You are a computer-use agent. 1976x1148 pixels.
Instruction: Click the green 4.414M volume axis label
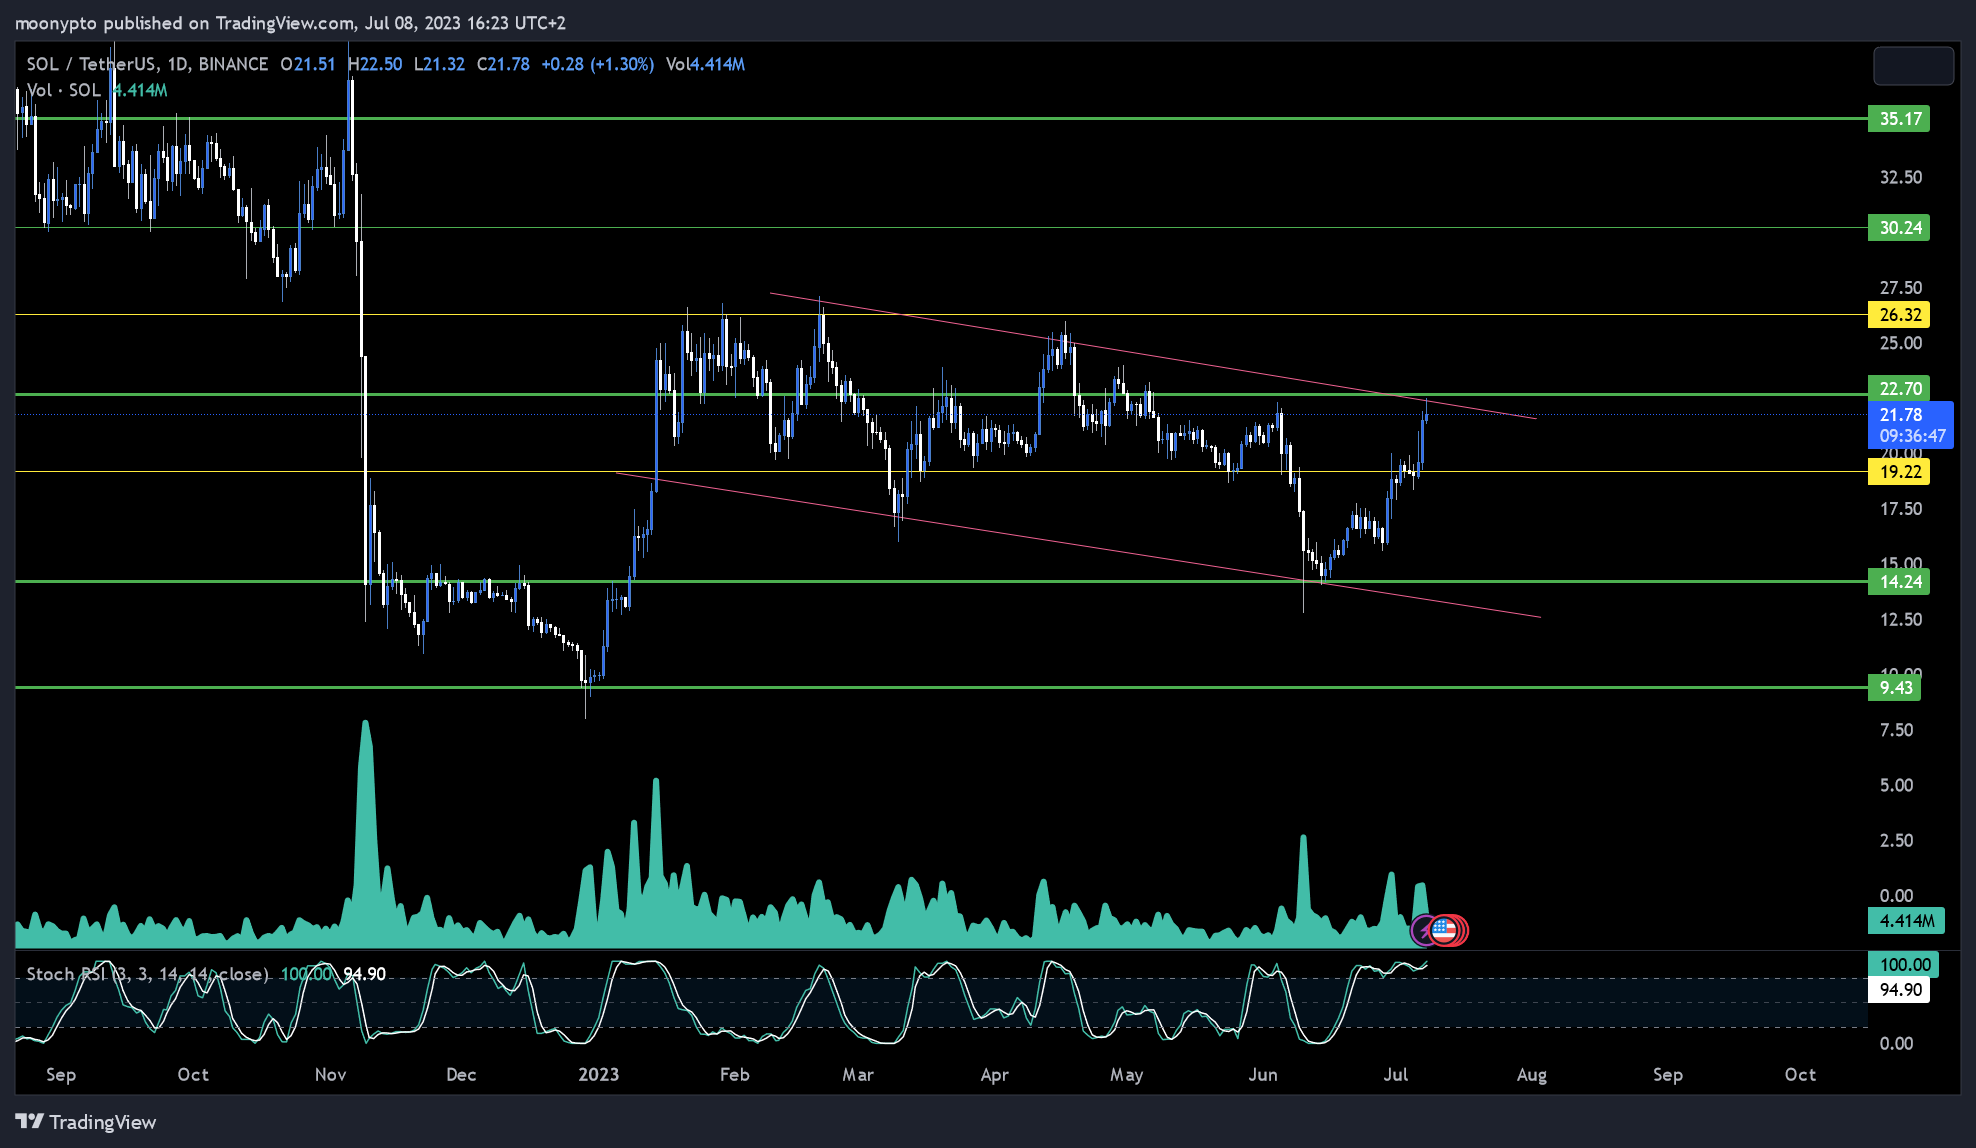pos(1906,921)
